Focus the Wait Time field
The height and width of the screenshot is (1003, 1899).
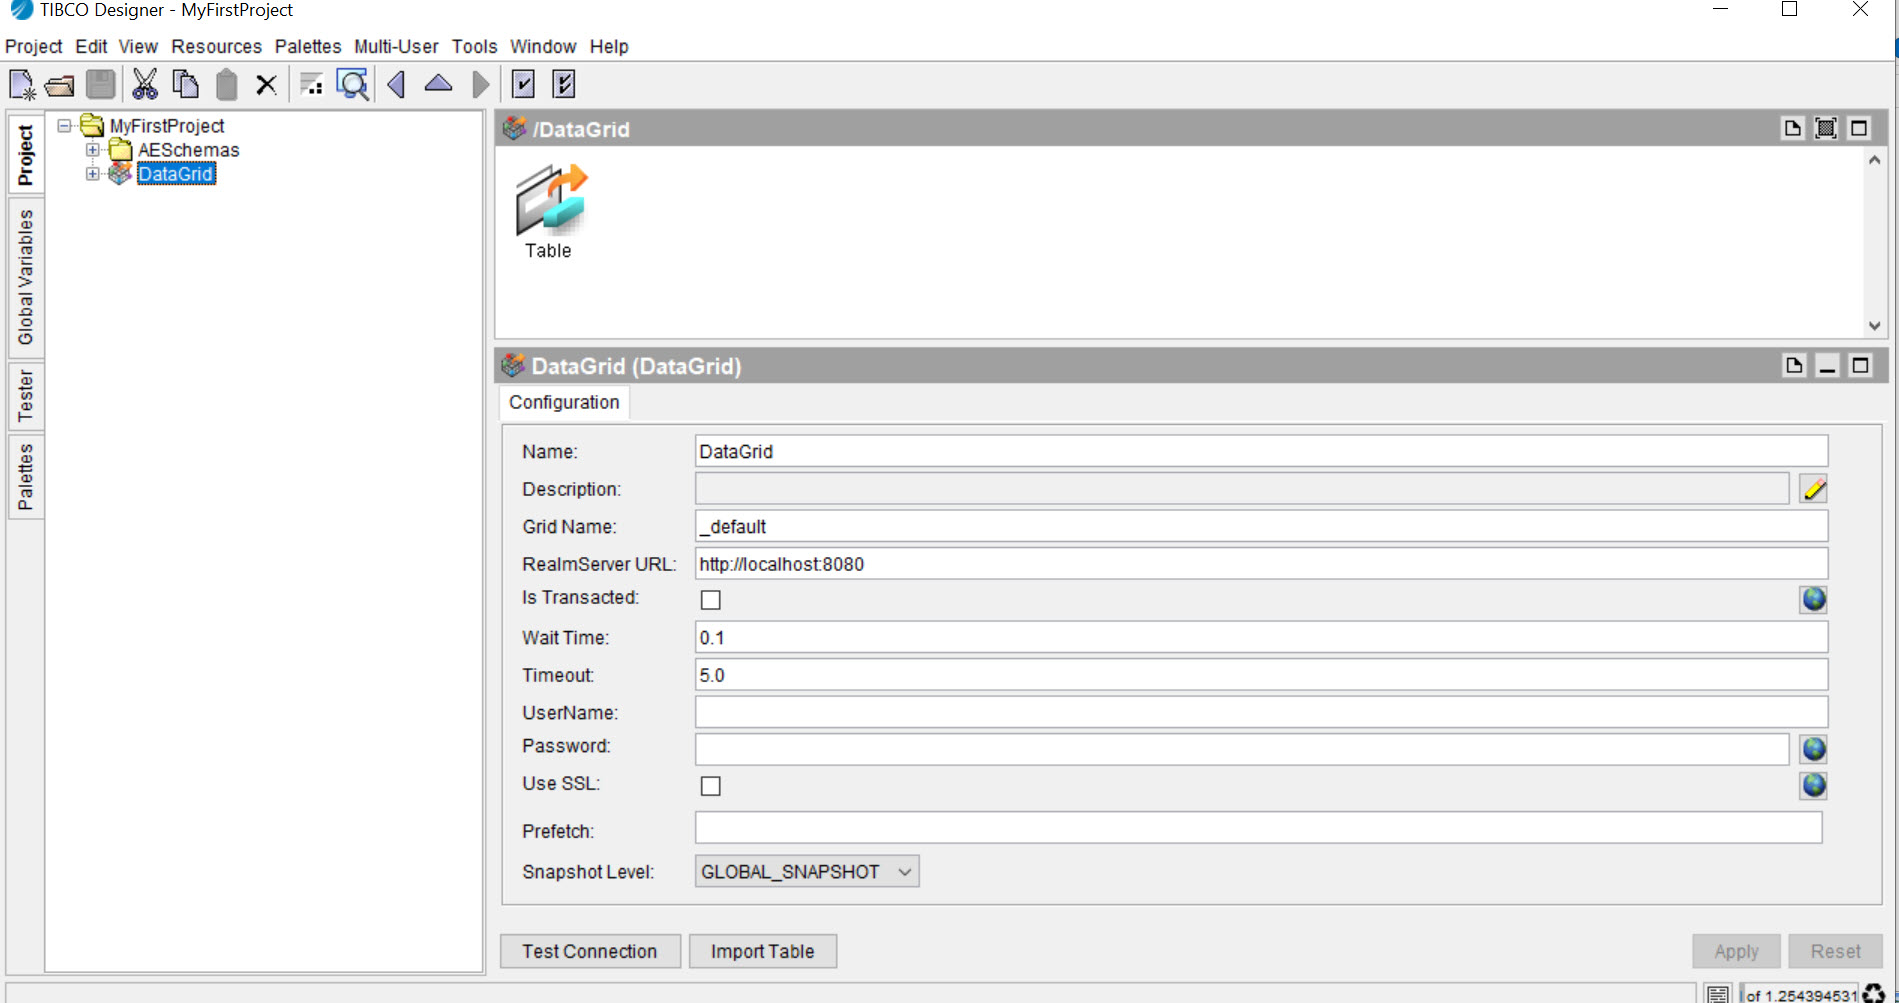click(x=1261, y=637)
